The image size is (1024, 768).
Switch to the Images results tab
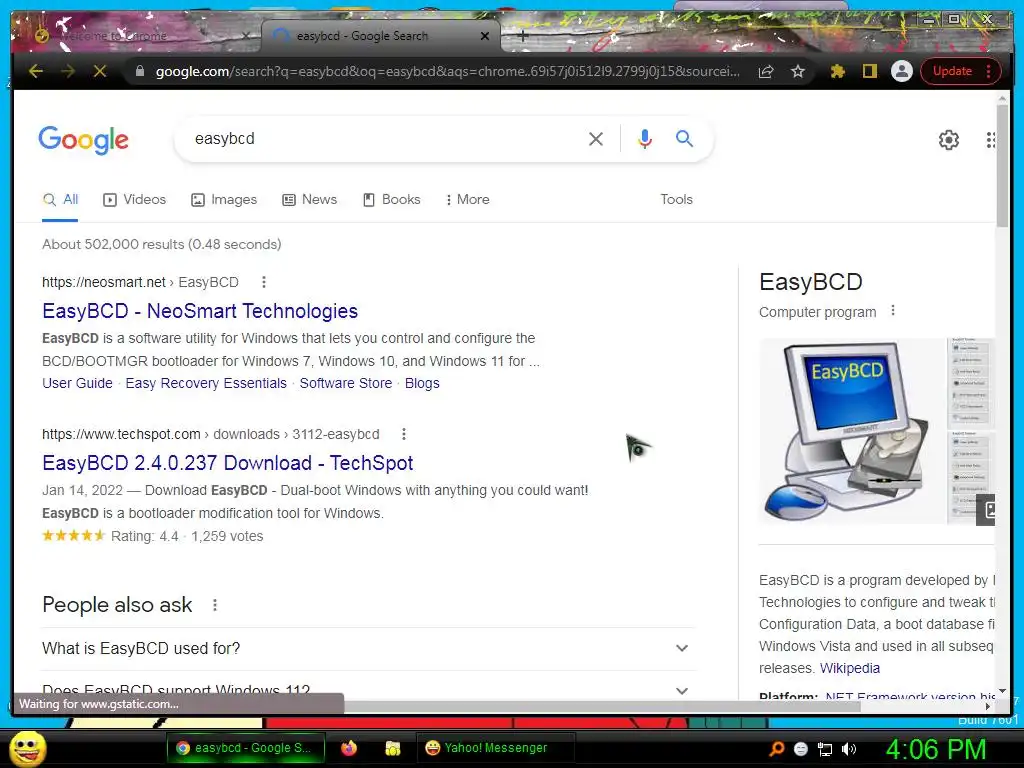coord(224,200)
